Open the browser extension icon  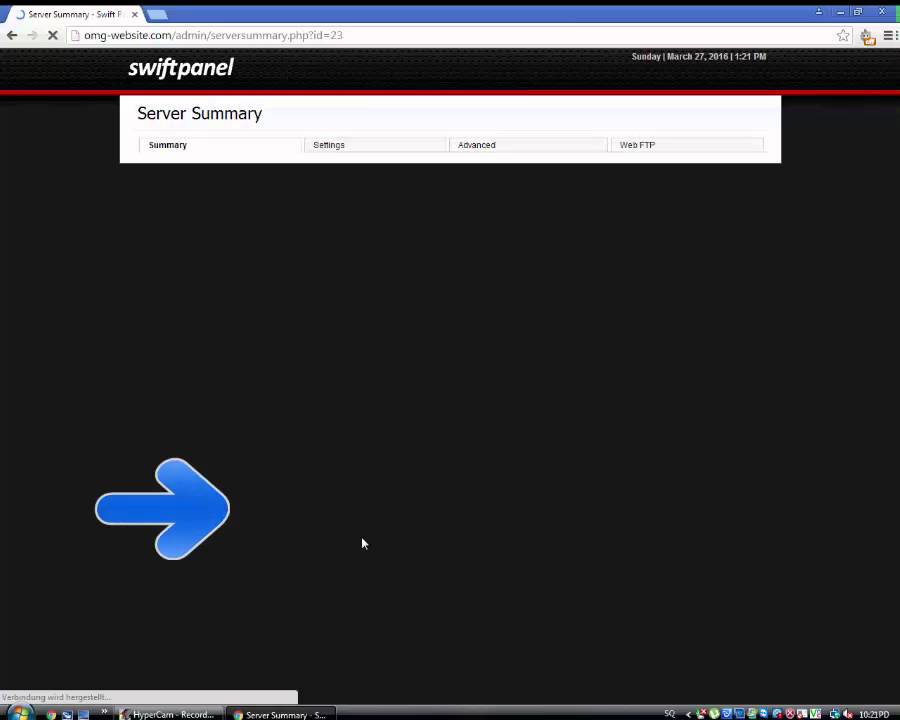tap(867, 37)
